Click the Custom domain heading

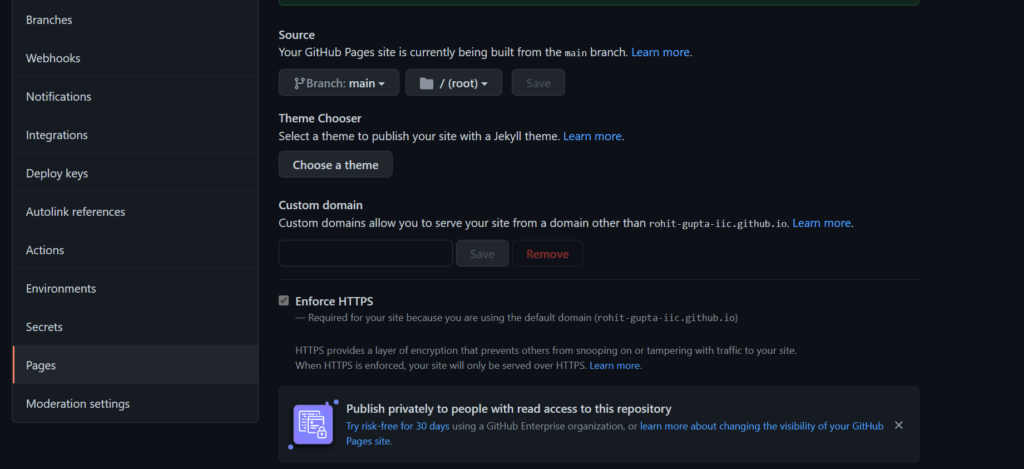point(321,205)
